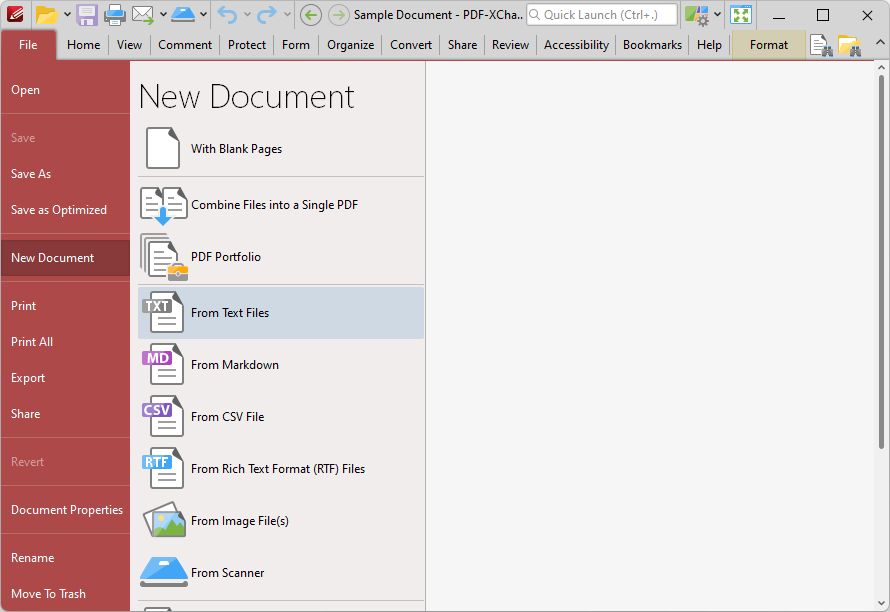Select New Document in the sidebar
890x612 pixels.
click(x=65, y=258)
